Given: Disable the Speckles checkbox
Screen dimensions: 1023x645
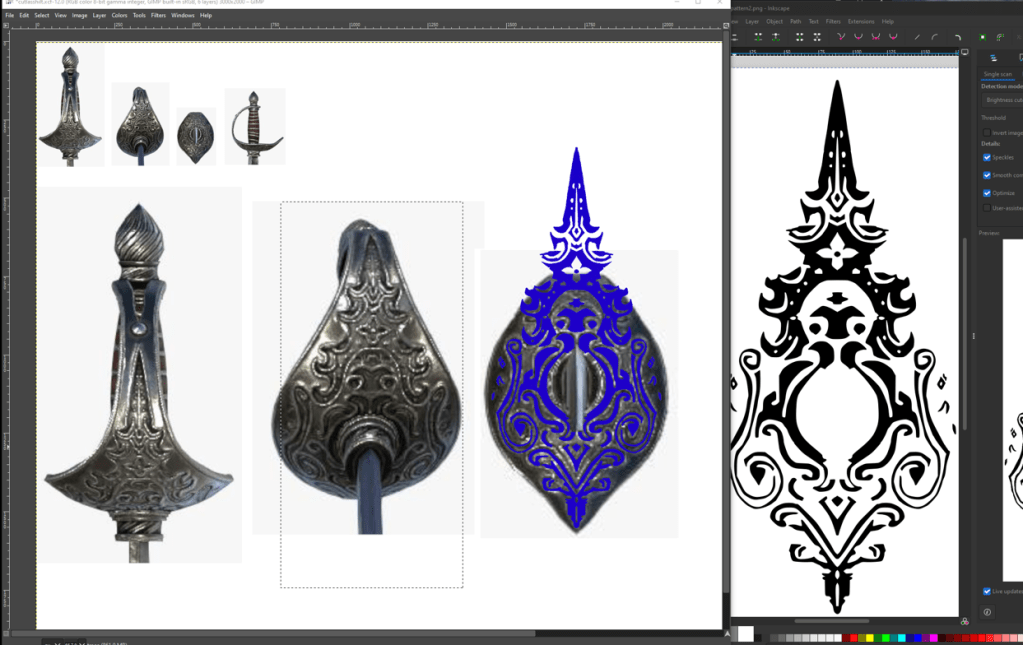Looking at the screenshot, I should coord(987,157).
